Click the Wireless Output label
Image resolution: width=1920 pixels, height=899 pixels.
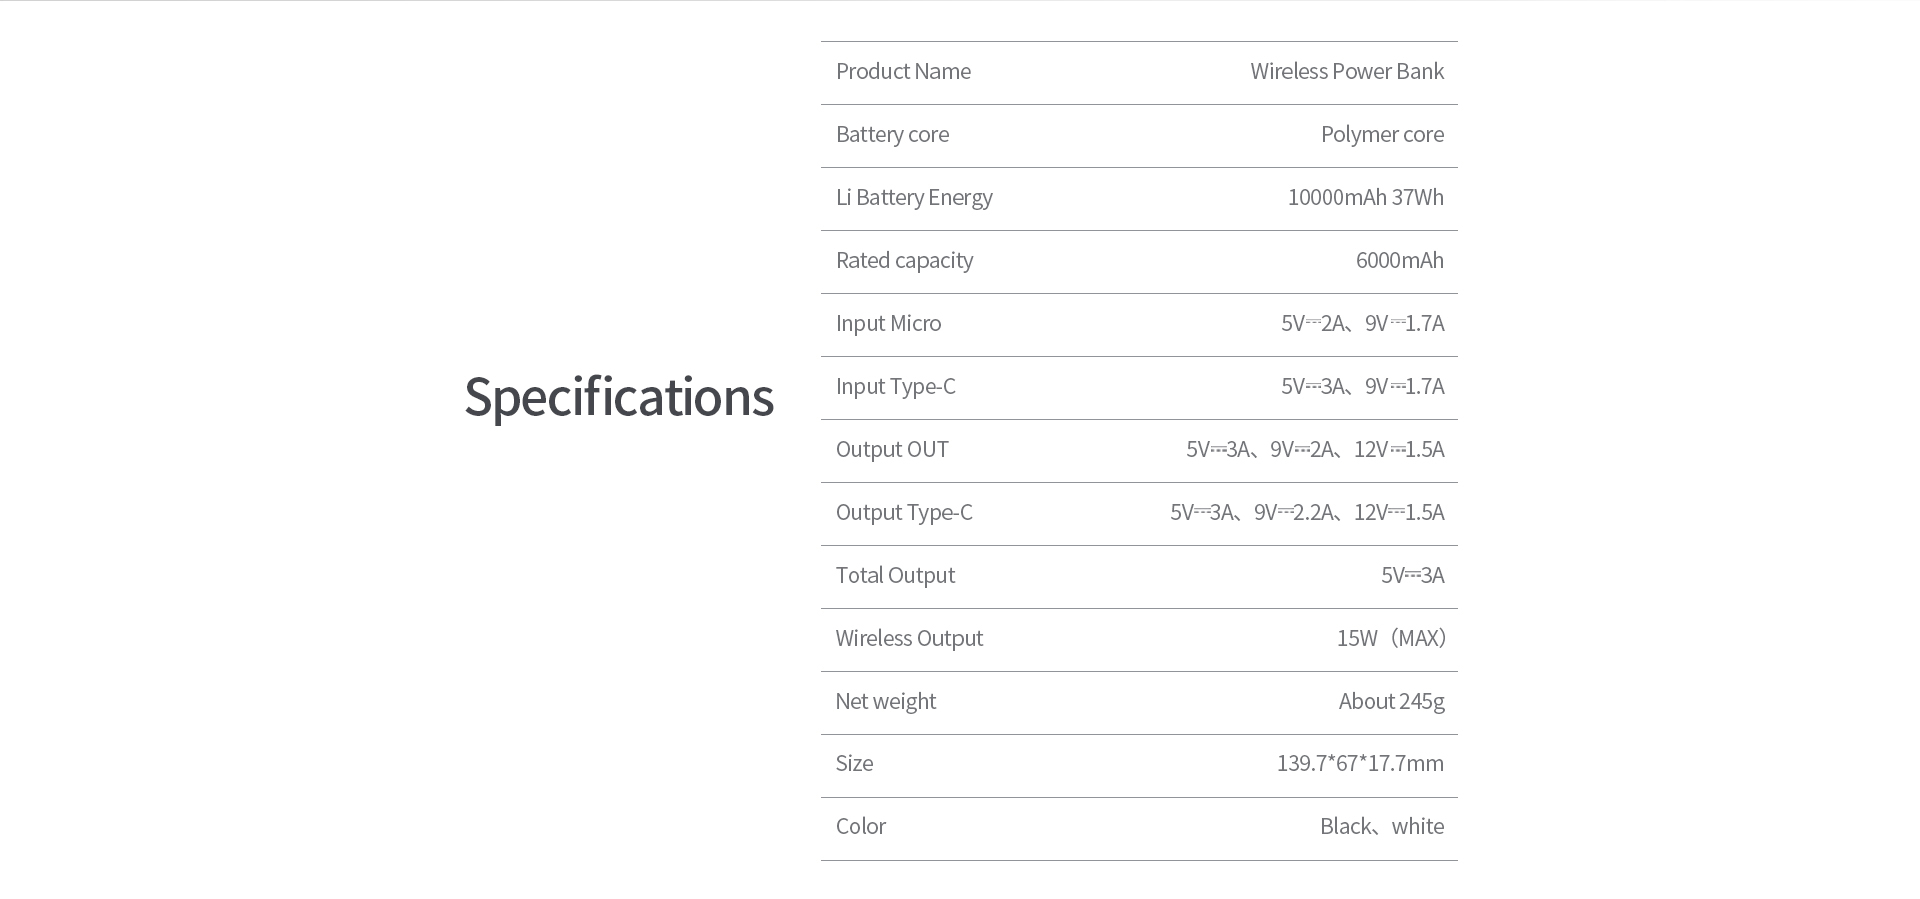point(909,639)
